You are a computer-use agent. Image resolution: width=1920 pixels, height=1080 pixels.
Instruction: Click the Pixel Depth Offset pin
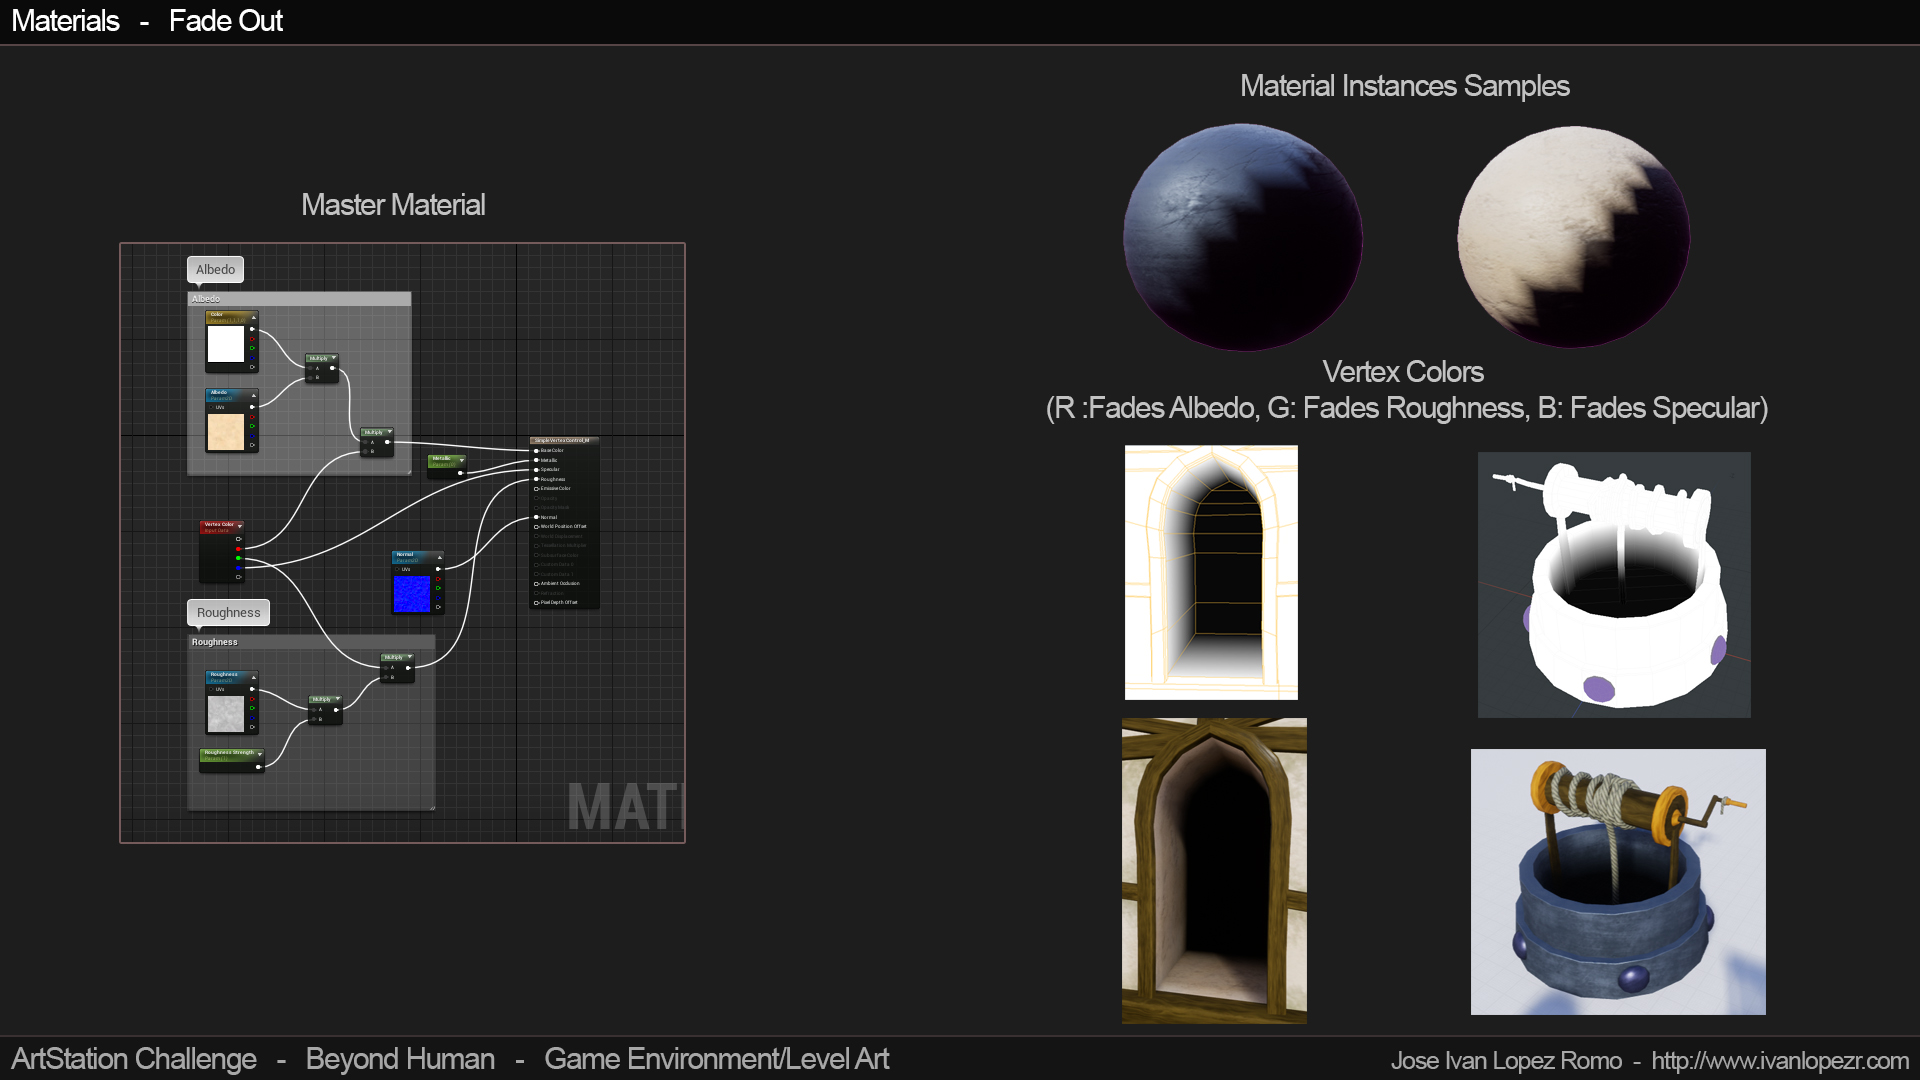(537, 603)
